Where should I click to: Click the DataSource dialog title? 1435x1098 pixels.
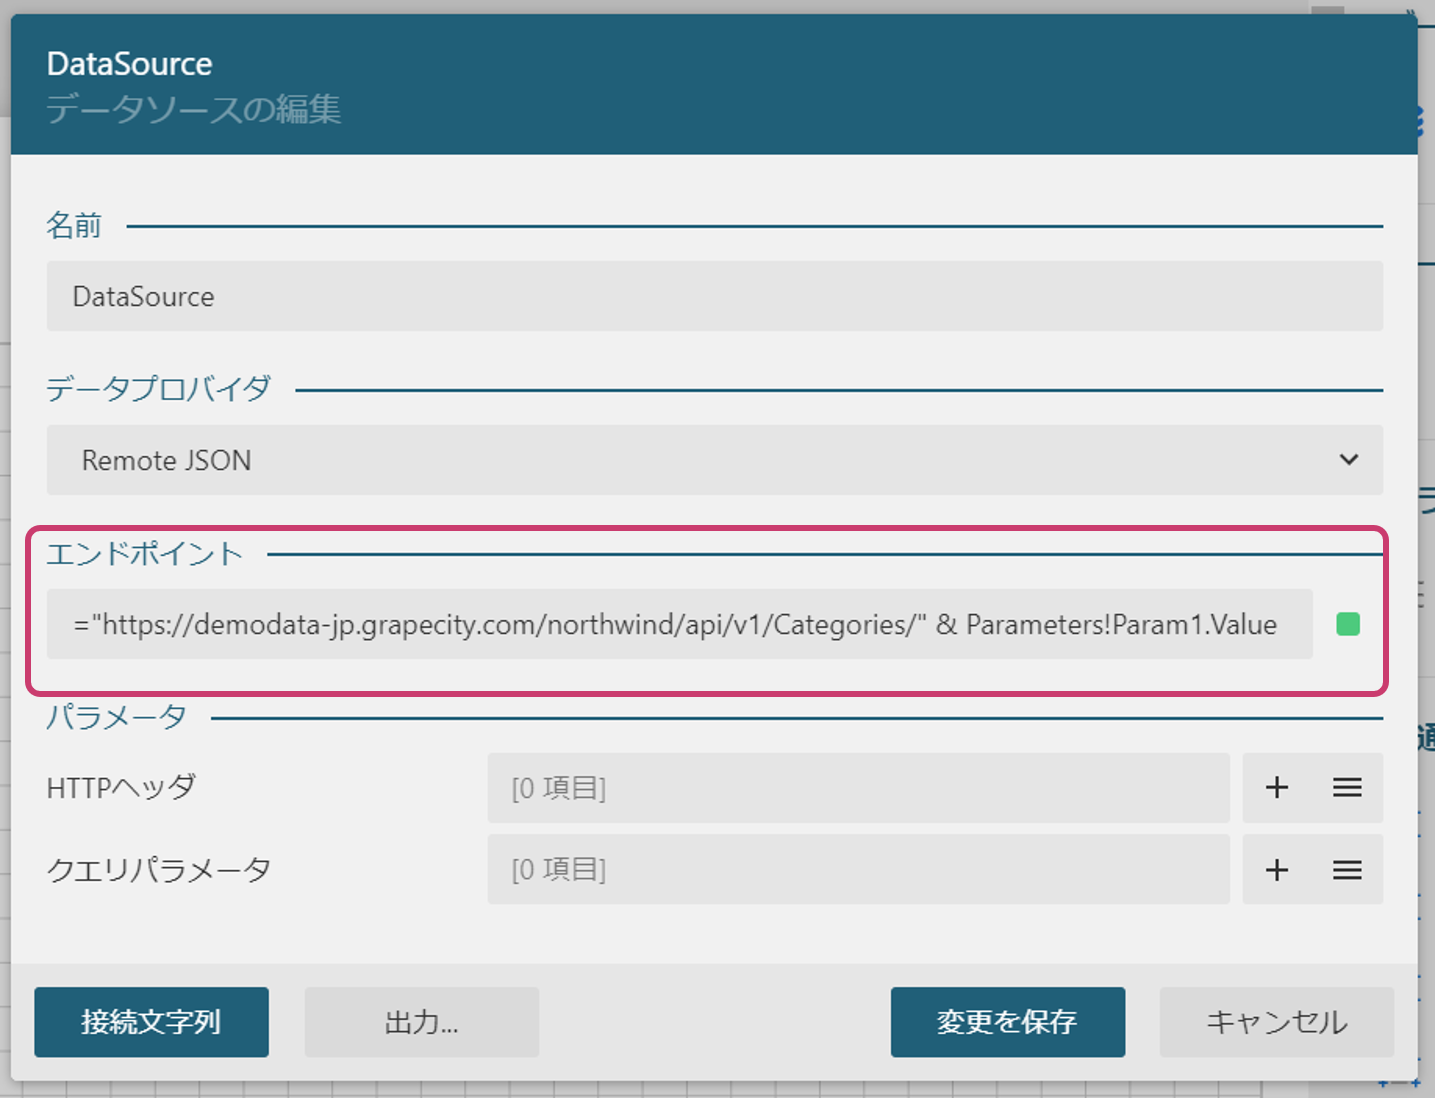[129, 64]
